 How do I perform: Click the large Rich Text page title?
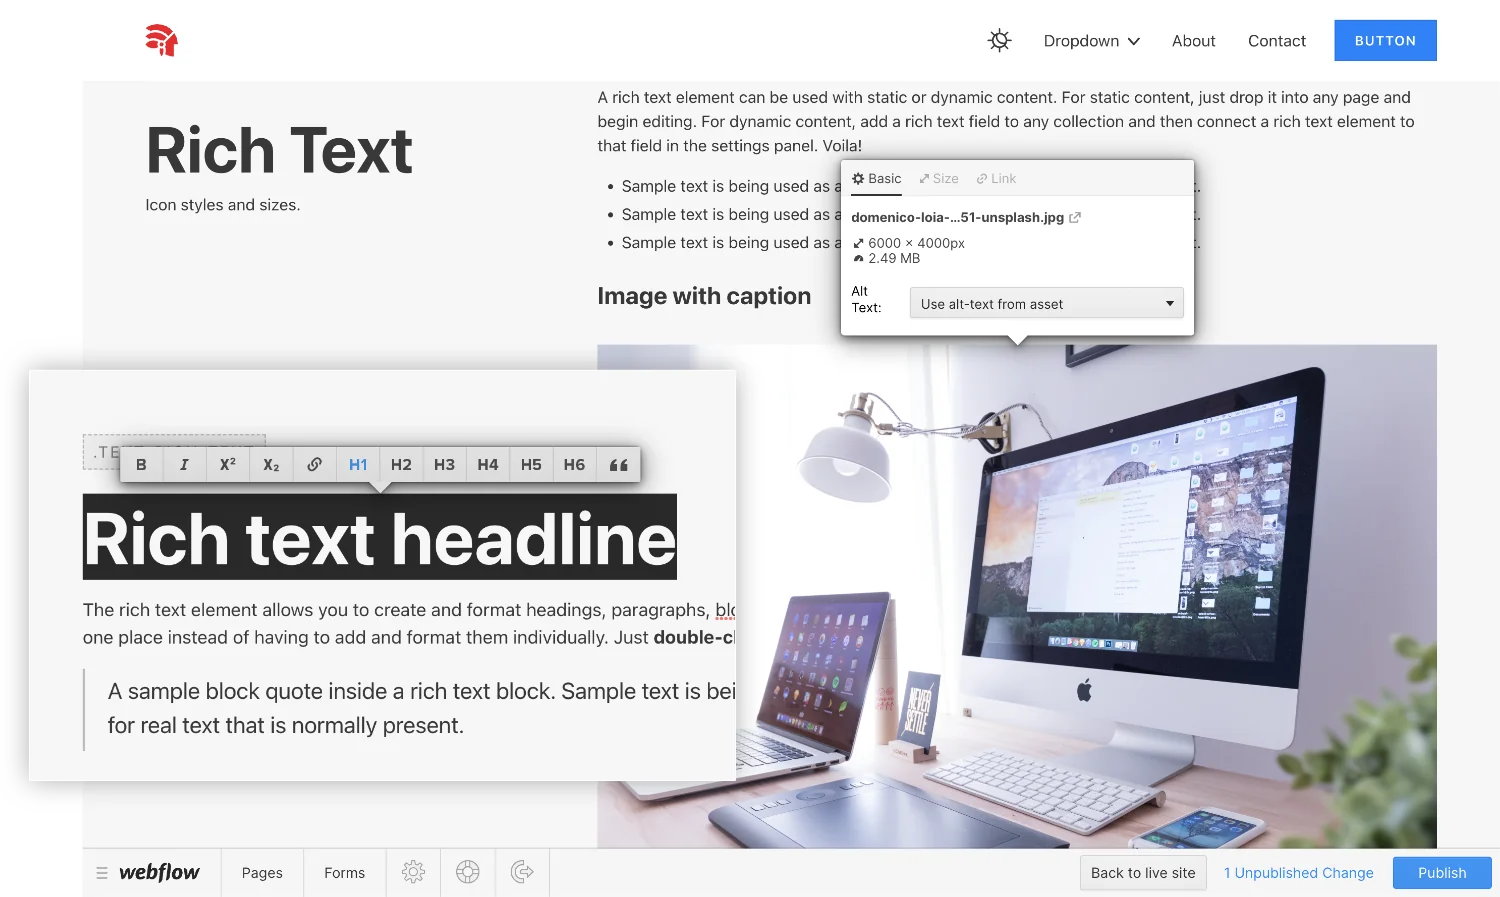coord(279,151)
